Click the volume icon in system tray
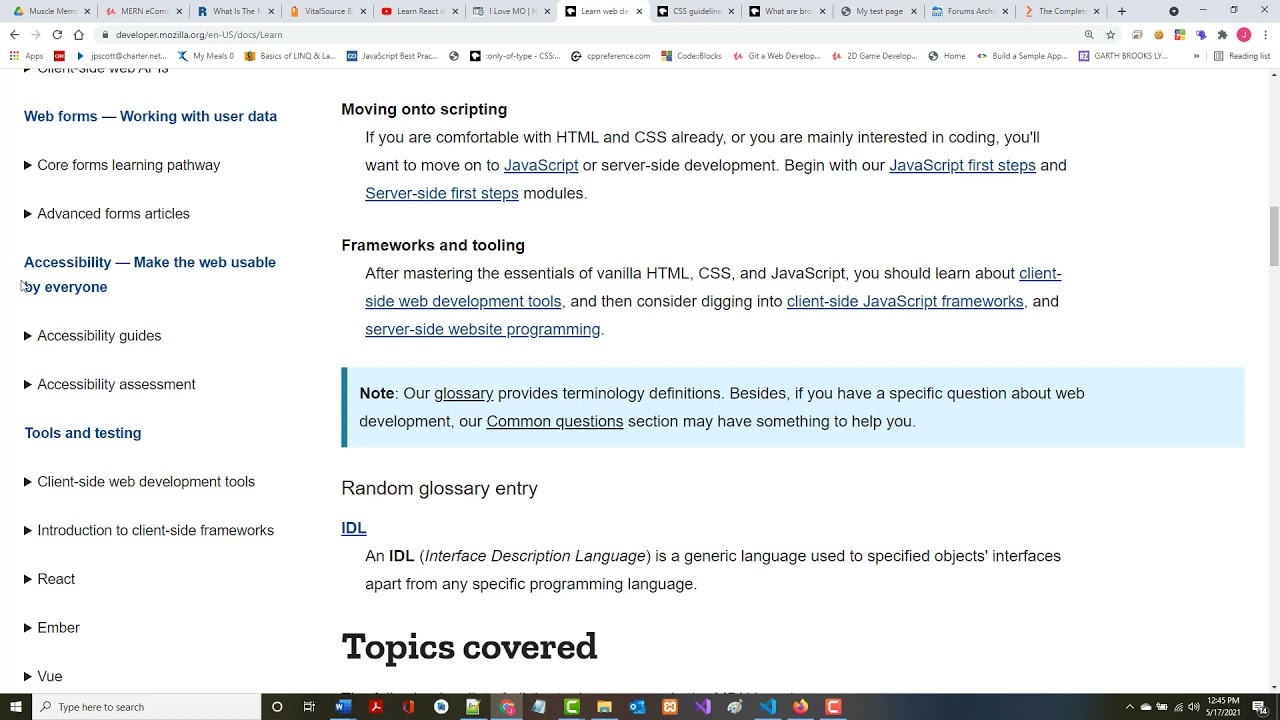This screenshot has height=720, width=1280. [x=1194, y=707]
